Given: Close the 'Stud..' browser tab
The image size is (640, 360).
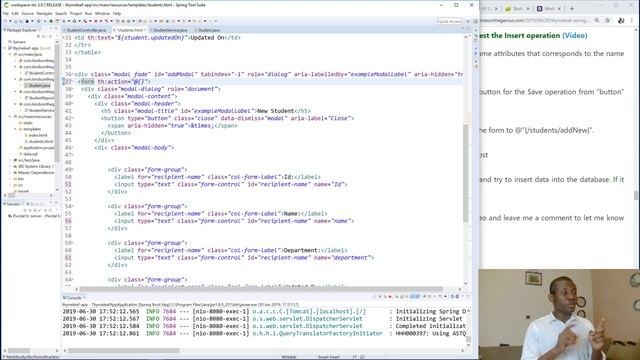Looking at the screenshot, I should click(x=527, y=9).
